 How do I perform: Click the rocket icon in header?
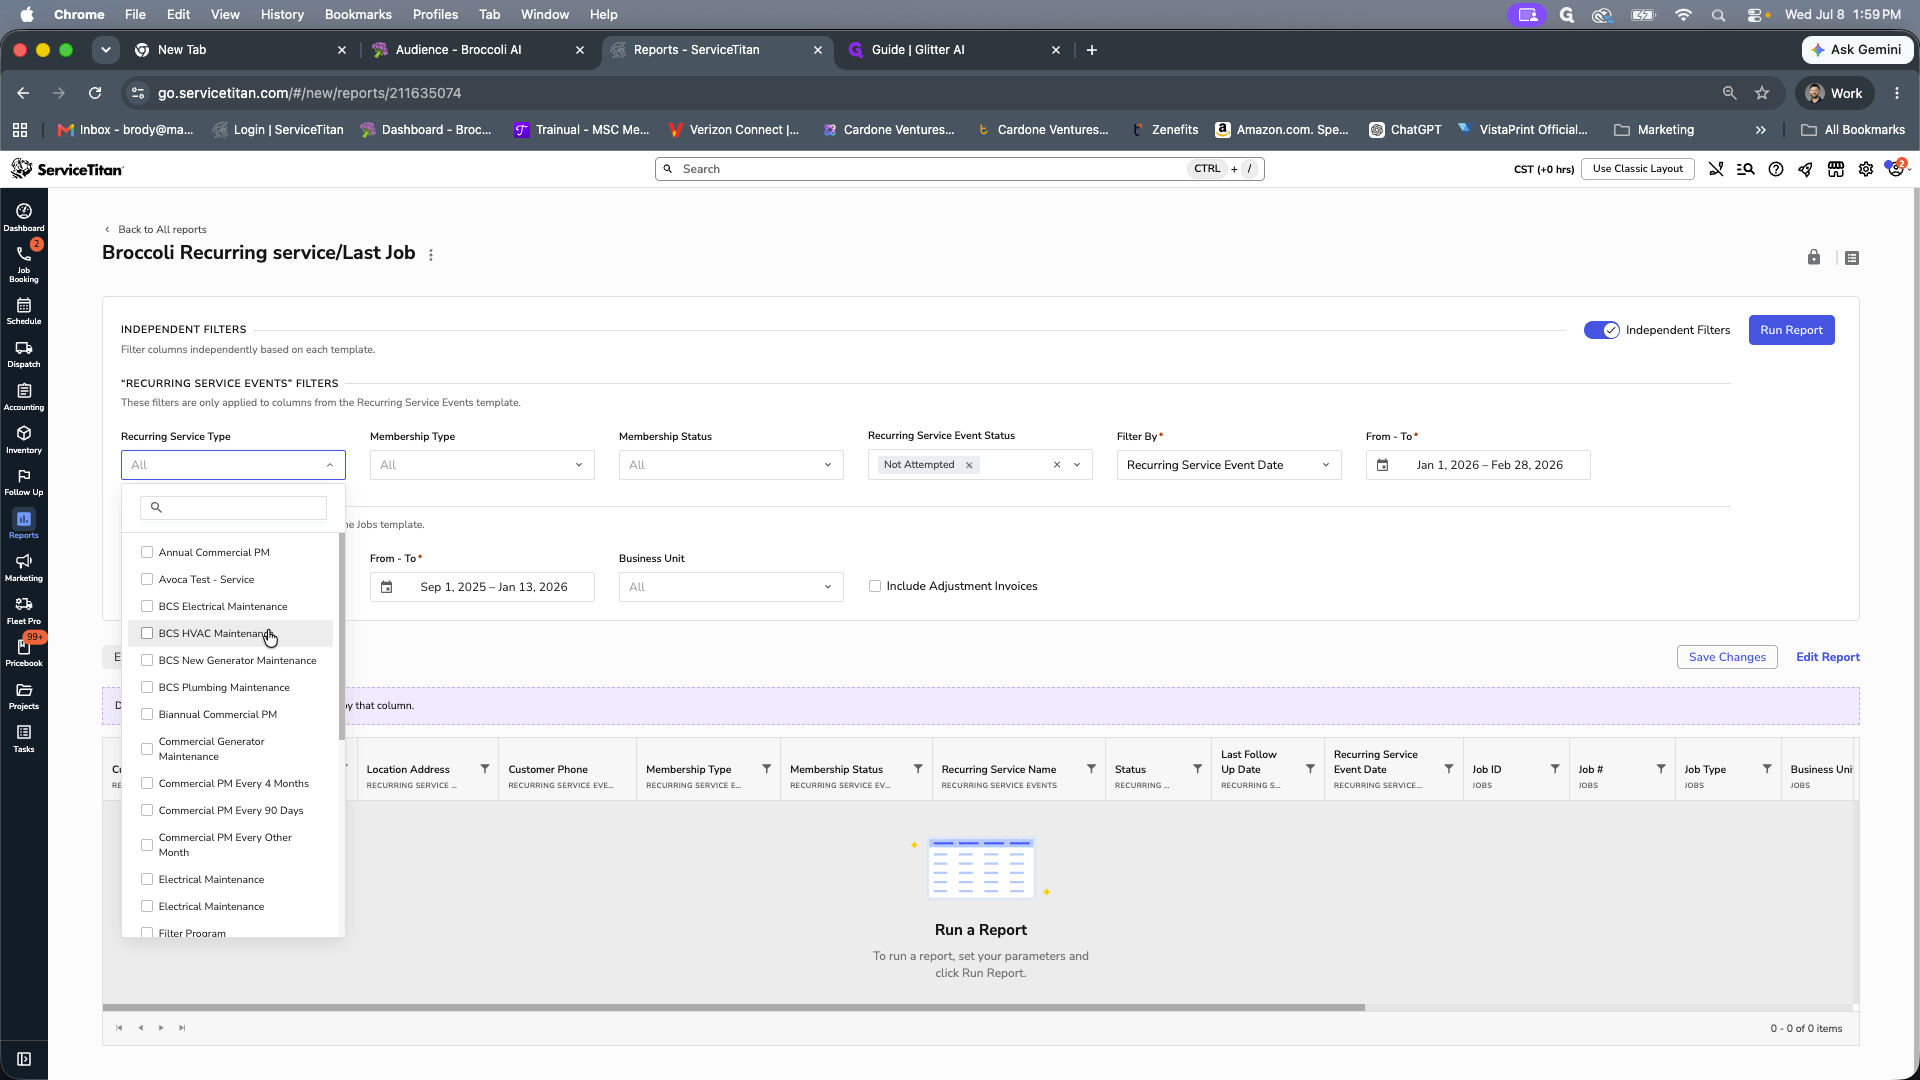(1806, 169)
